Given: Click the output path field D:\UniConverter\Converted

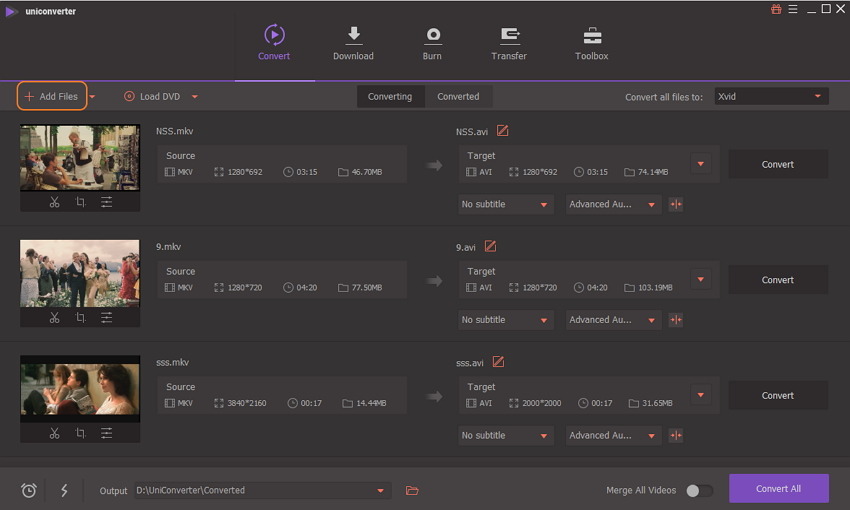Looking at the screenshot, I should coord(262,490).
